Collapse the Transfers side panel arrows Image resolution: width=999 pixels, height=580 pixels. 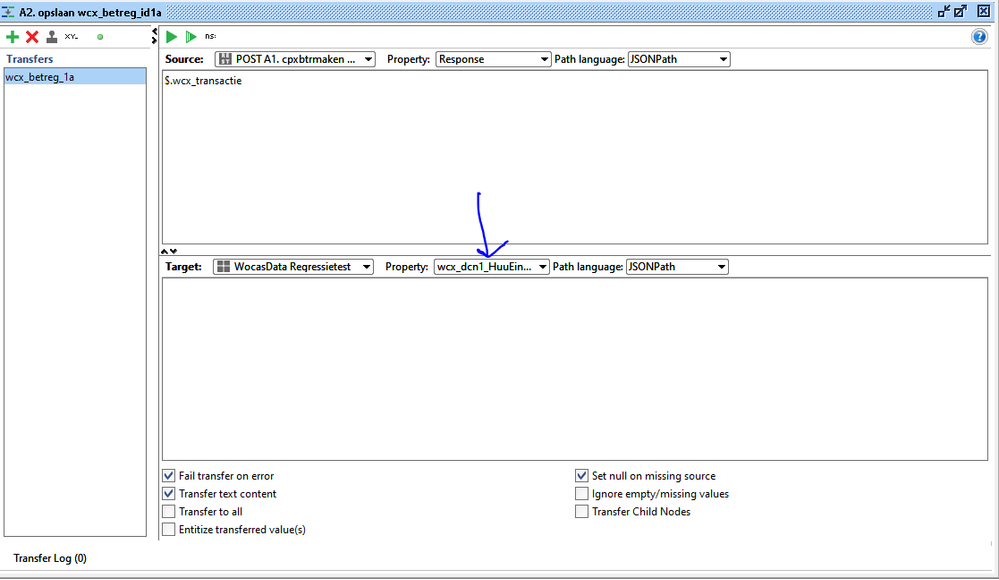(x=154, y=36)
